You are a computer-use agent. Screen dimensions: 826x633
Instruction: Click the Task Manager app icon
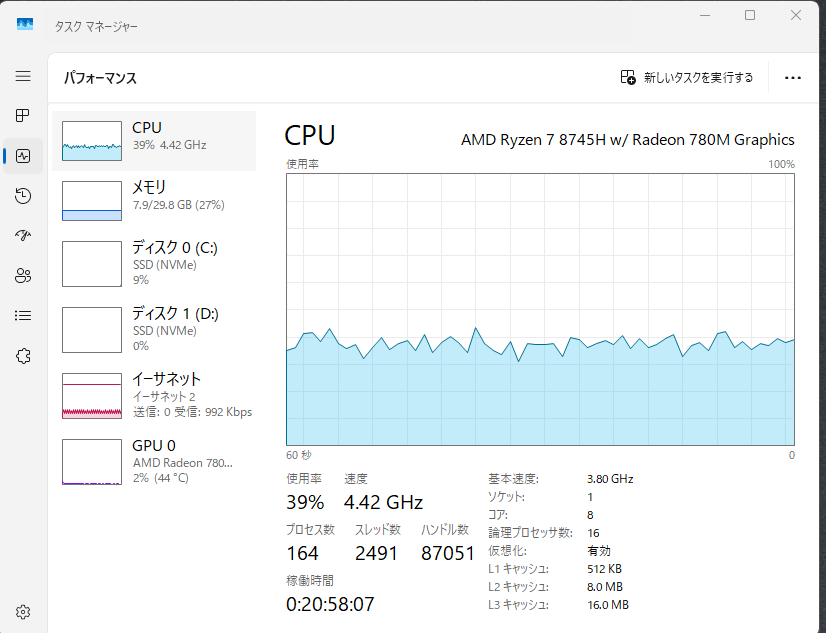[x=25, y=25]
